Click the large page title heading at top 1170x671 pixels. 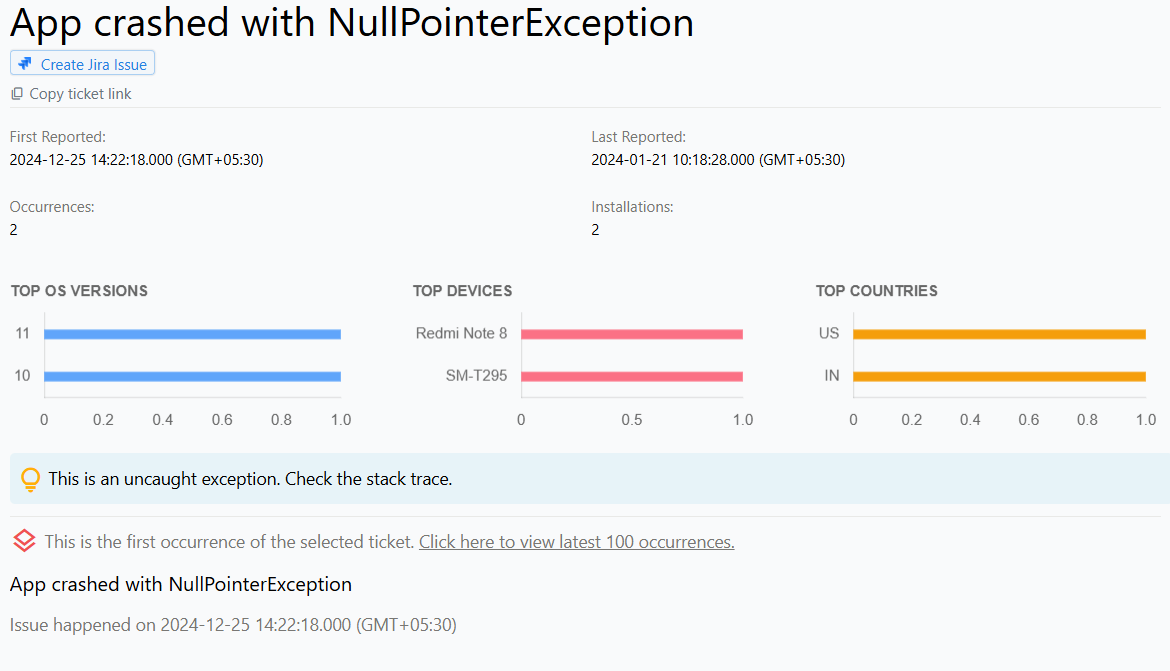click(x=351, y=23)
